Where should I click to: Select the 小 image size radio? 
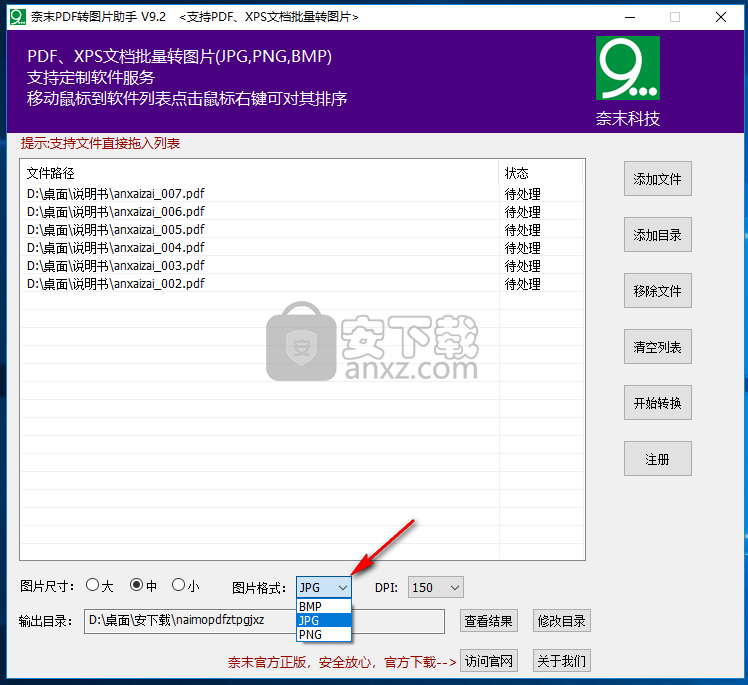click(178, 585)
